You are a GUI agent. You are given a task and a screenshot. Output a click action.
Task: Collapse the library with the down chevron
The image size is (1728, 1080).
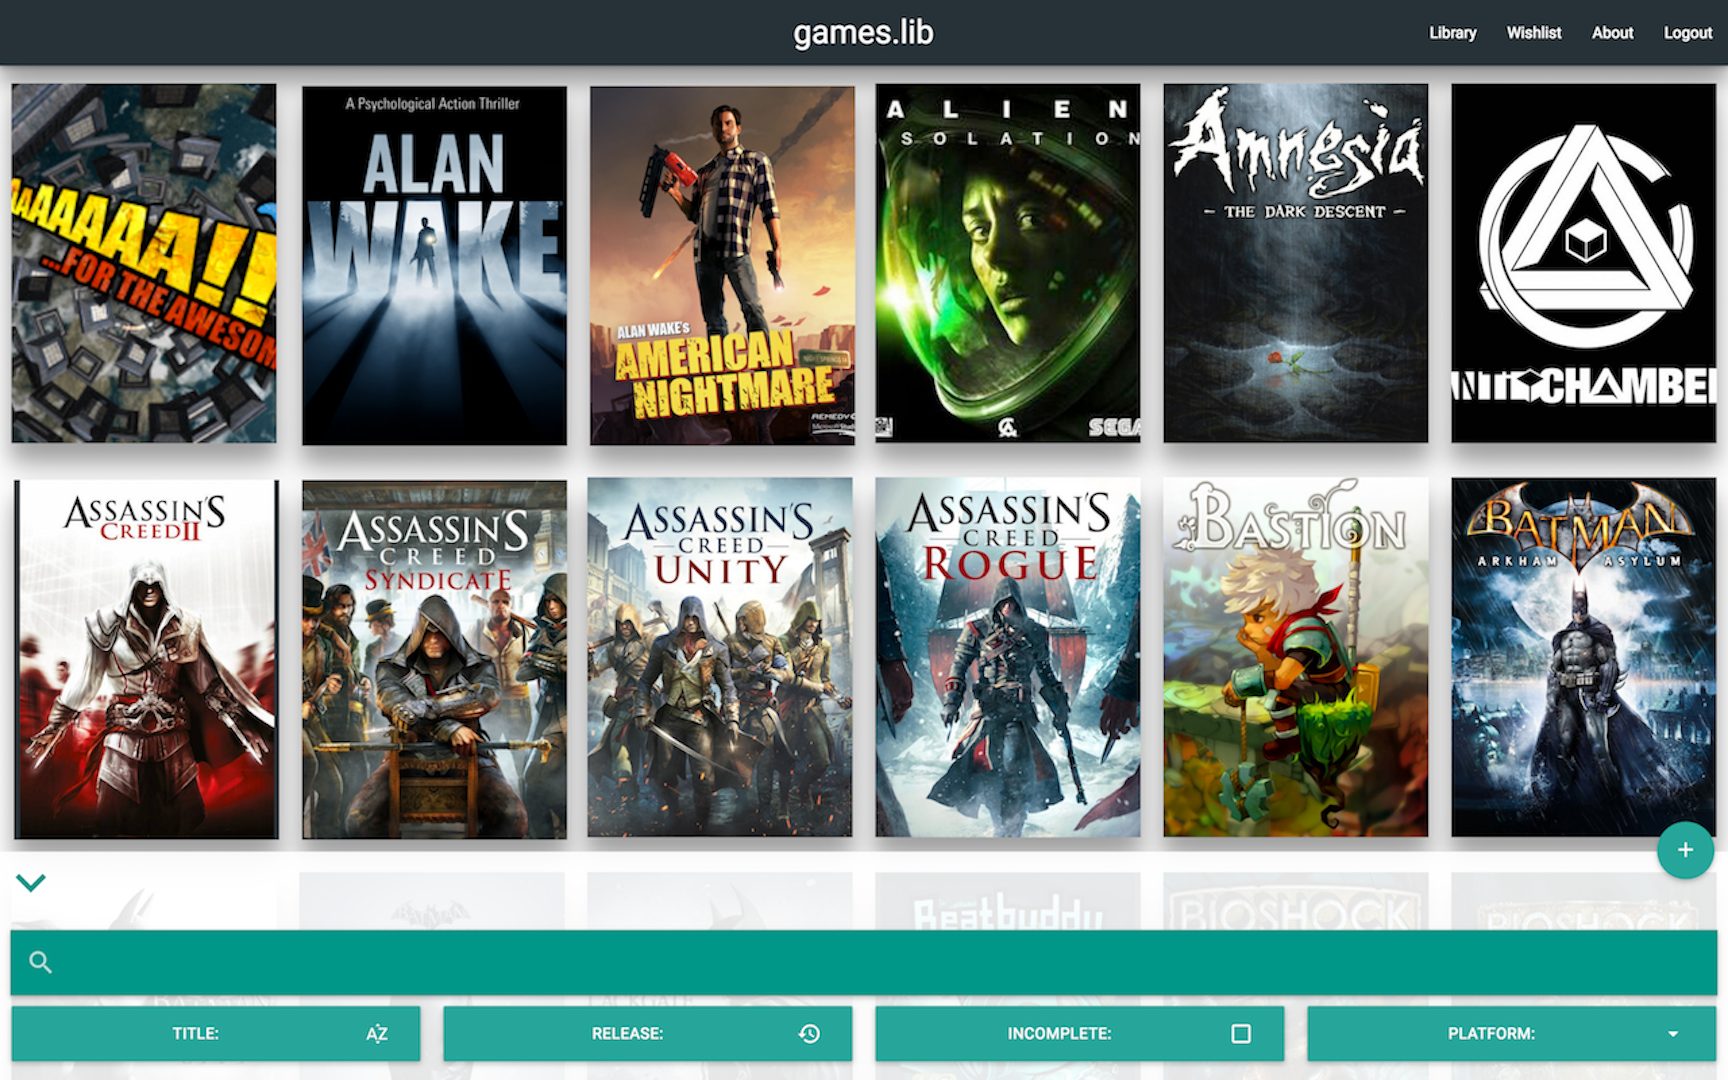click(x=31, y=881)
